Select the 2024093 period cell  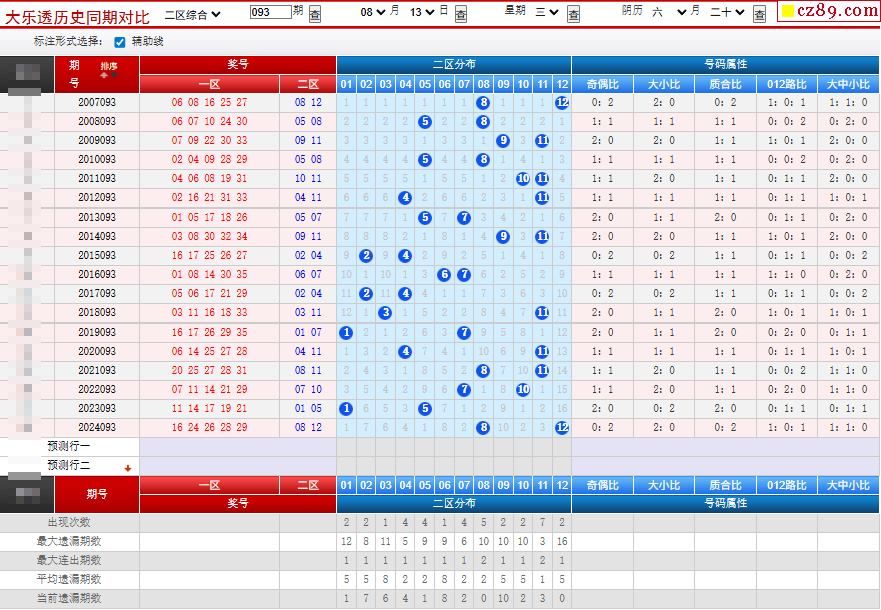click(x=97, y=427)
